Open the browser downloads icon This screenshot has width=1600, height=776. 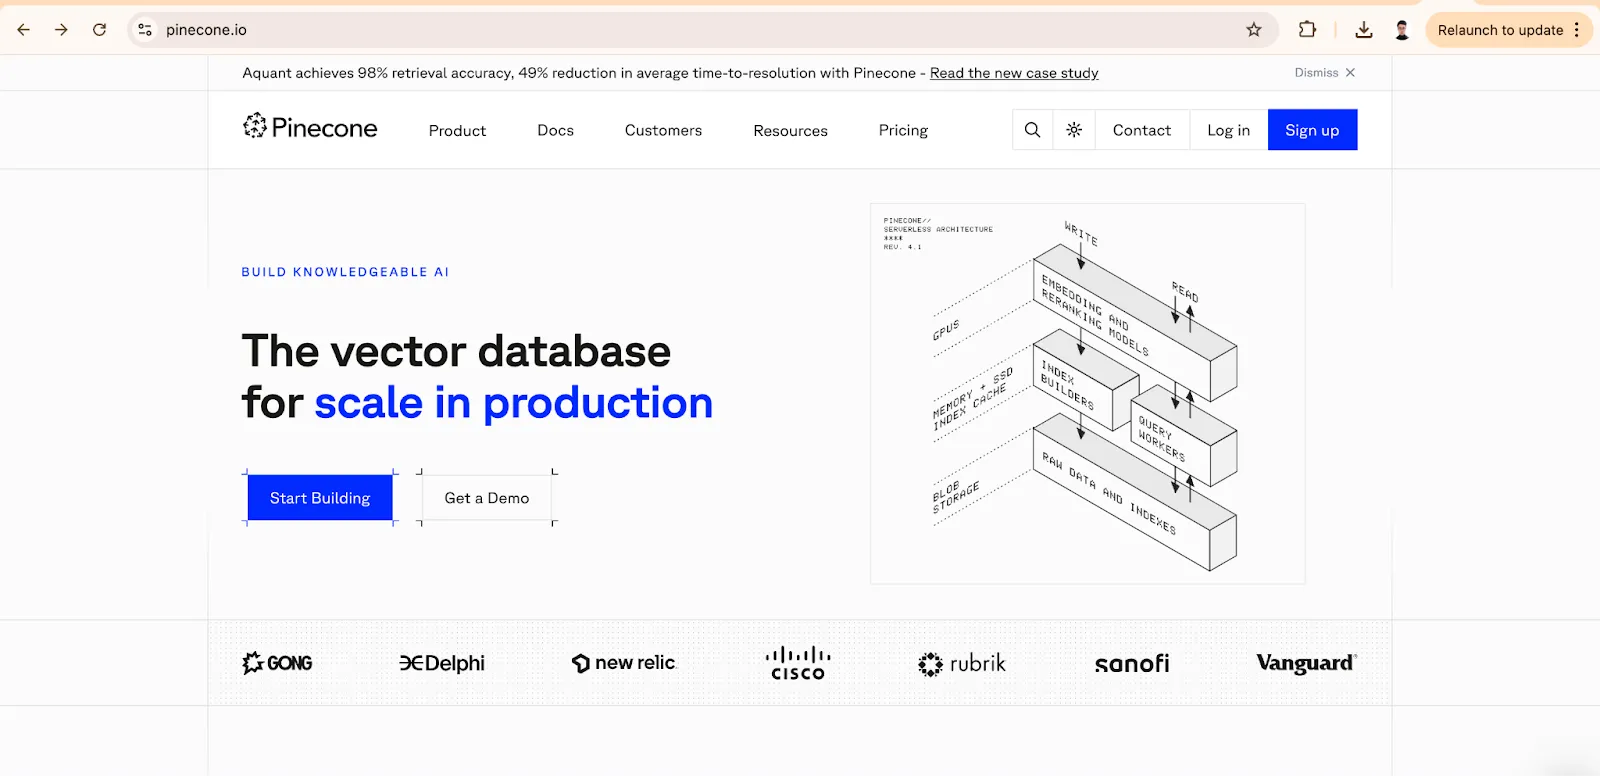[1363, 30]
